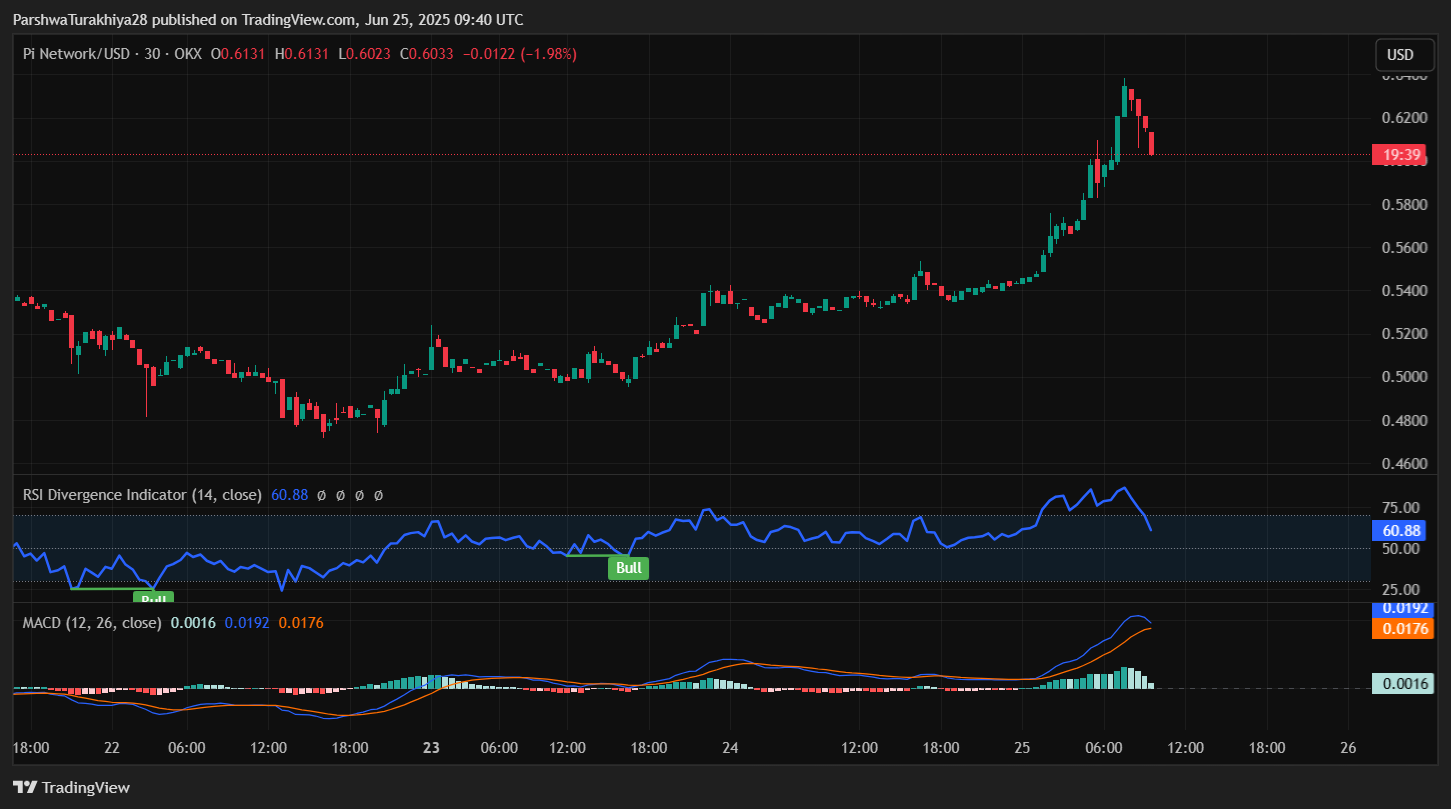Click the published on TradingView.com header text
The width and height of the screenshot is (1451, 809).
click(267, 20)
